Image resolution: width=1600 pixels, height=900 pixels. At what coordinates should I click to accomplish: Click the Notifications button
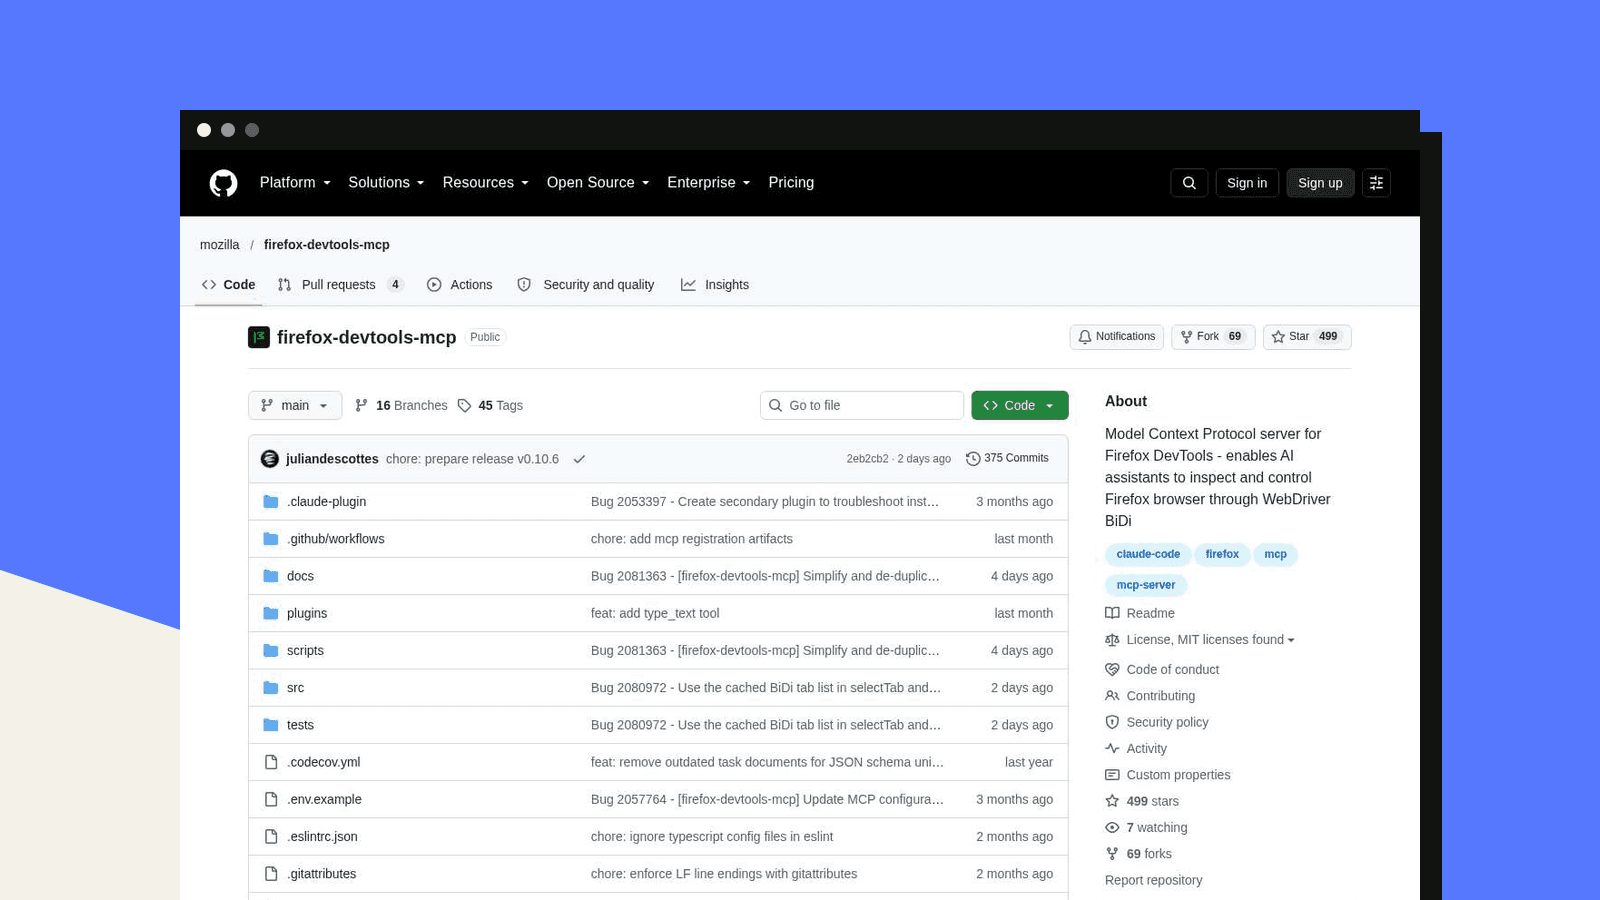click(1116, 337)
